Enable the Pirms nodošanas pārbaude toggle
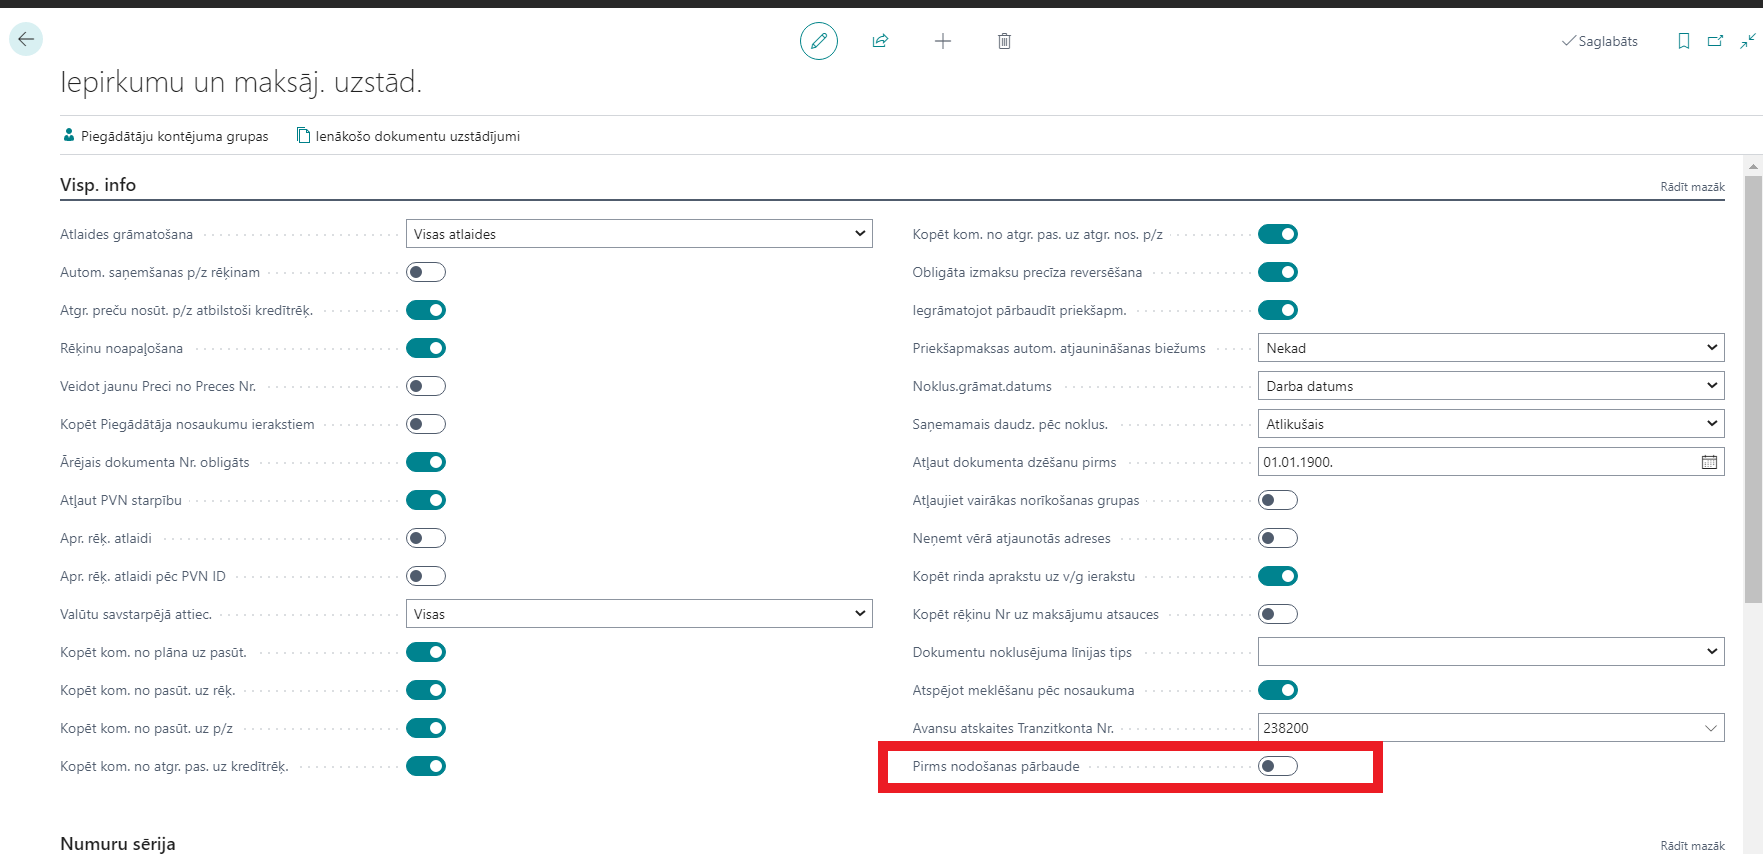The width and height of the screenshot is (1763, 854). point(1277,766)
